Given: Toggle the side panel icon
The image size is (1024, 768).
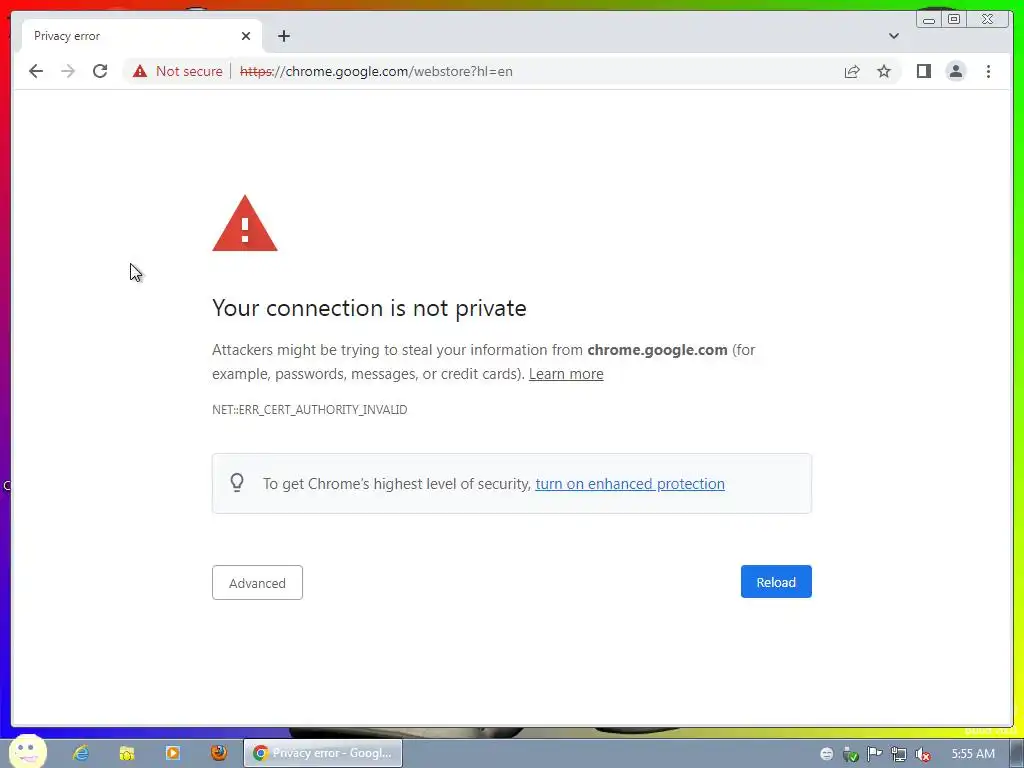Looking at the screenshot, I should click(x=923, y=71).
